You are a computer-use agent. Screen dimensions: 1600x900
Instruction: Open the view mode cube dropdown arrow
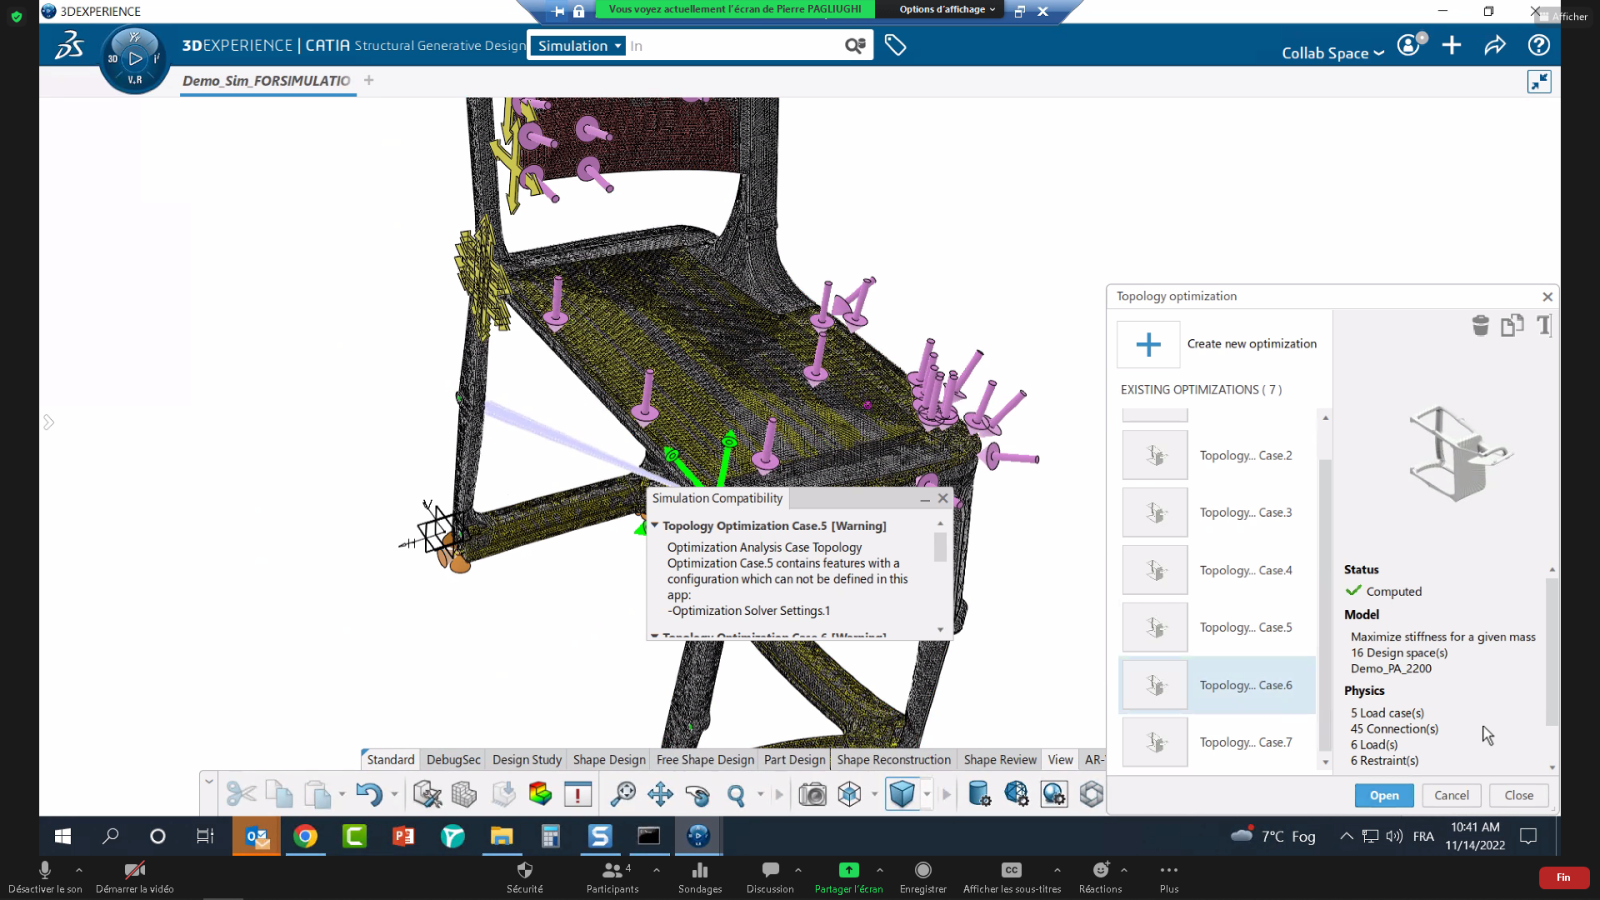coord(927,794)
